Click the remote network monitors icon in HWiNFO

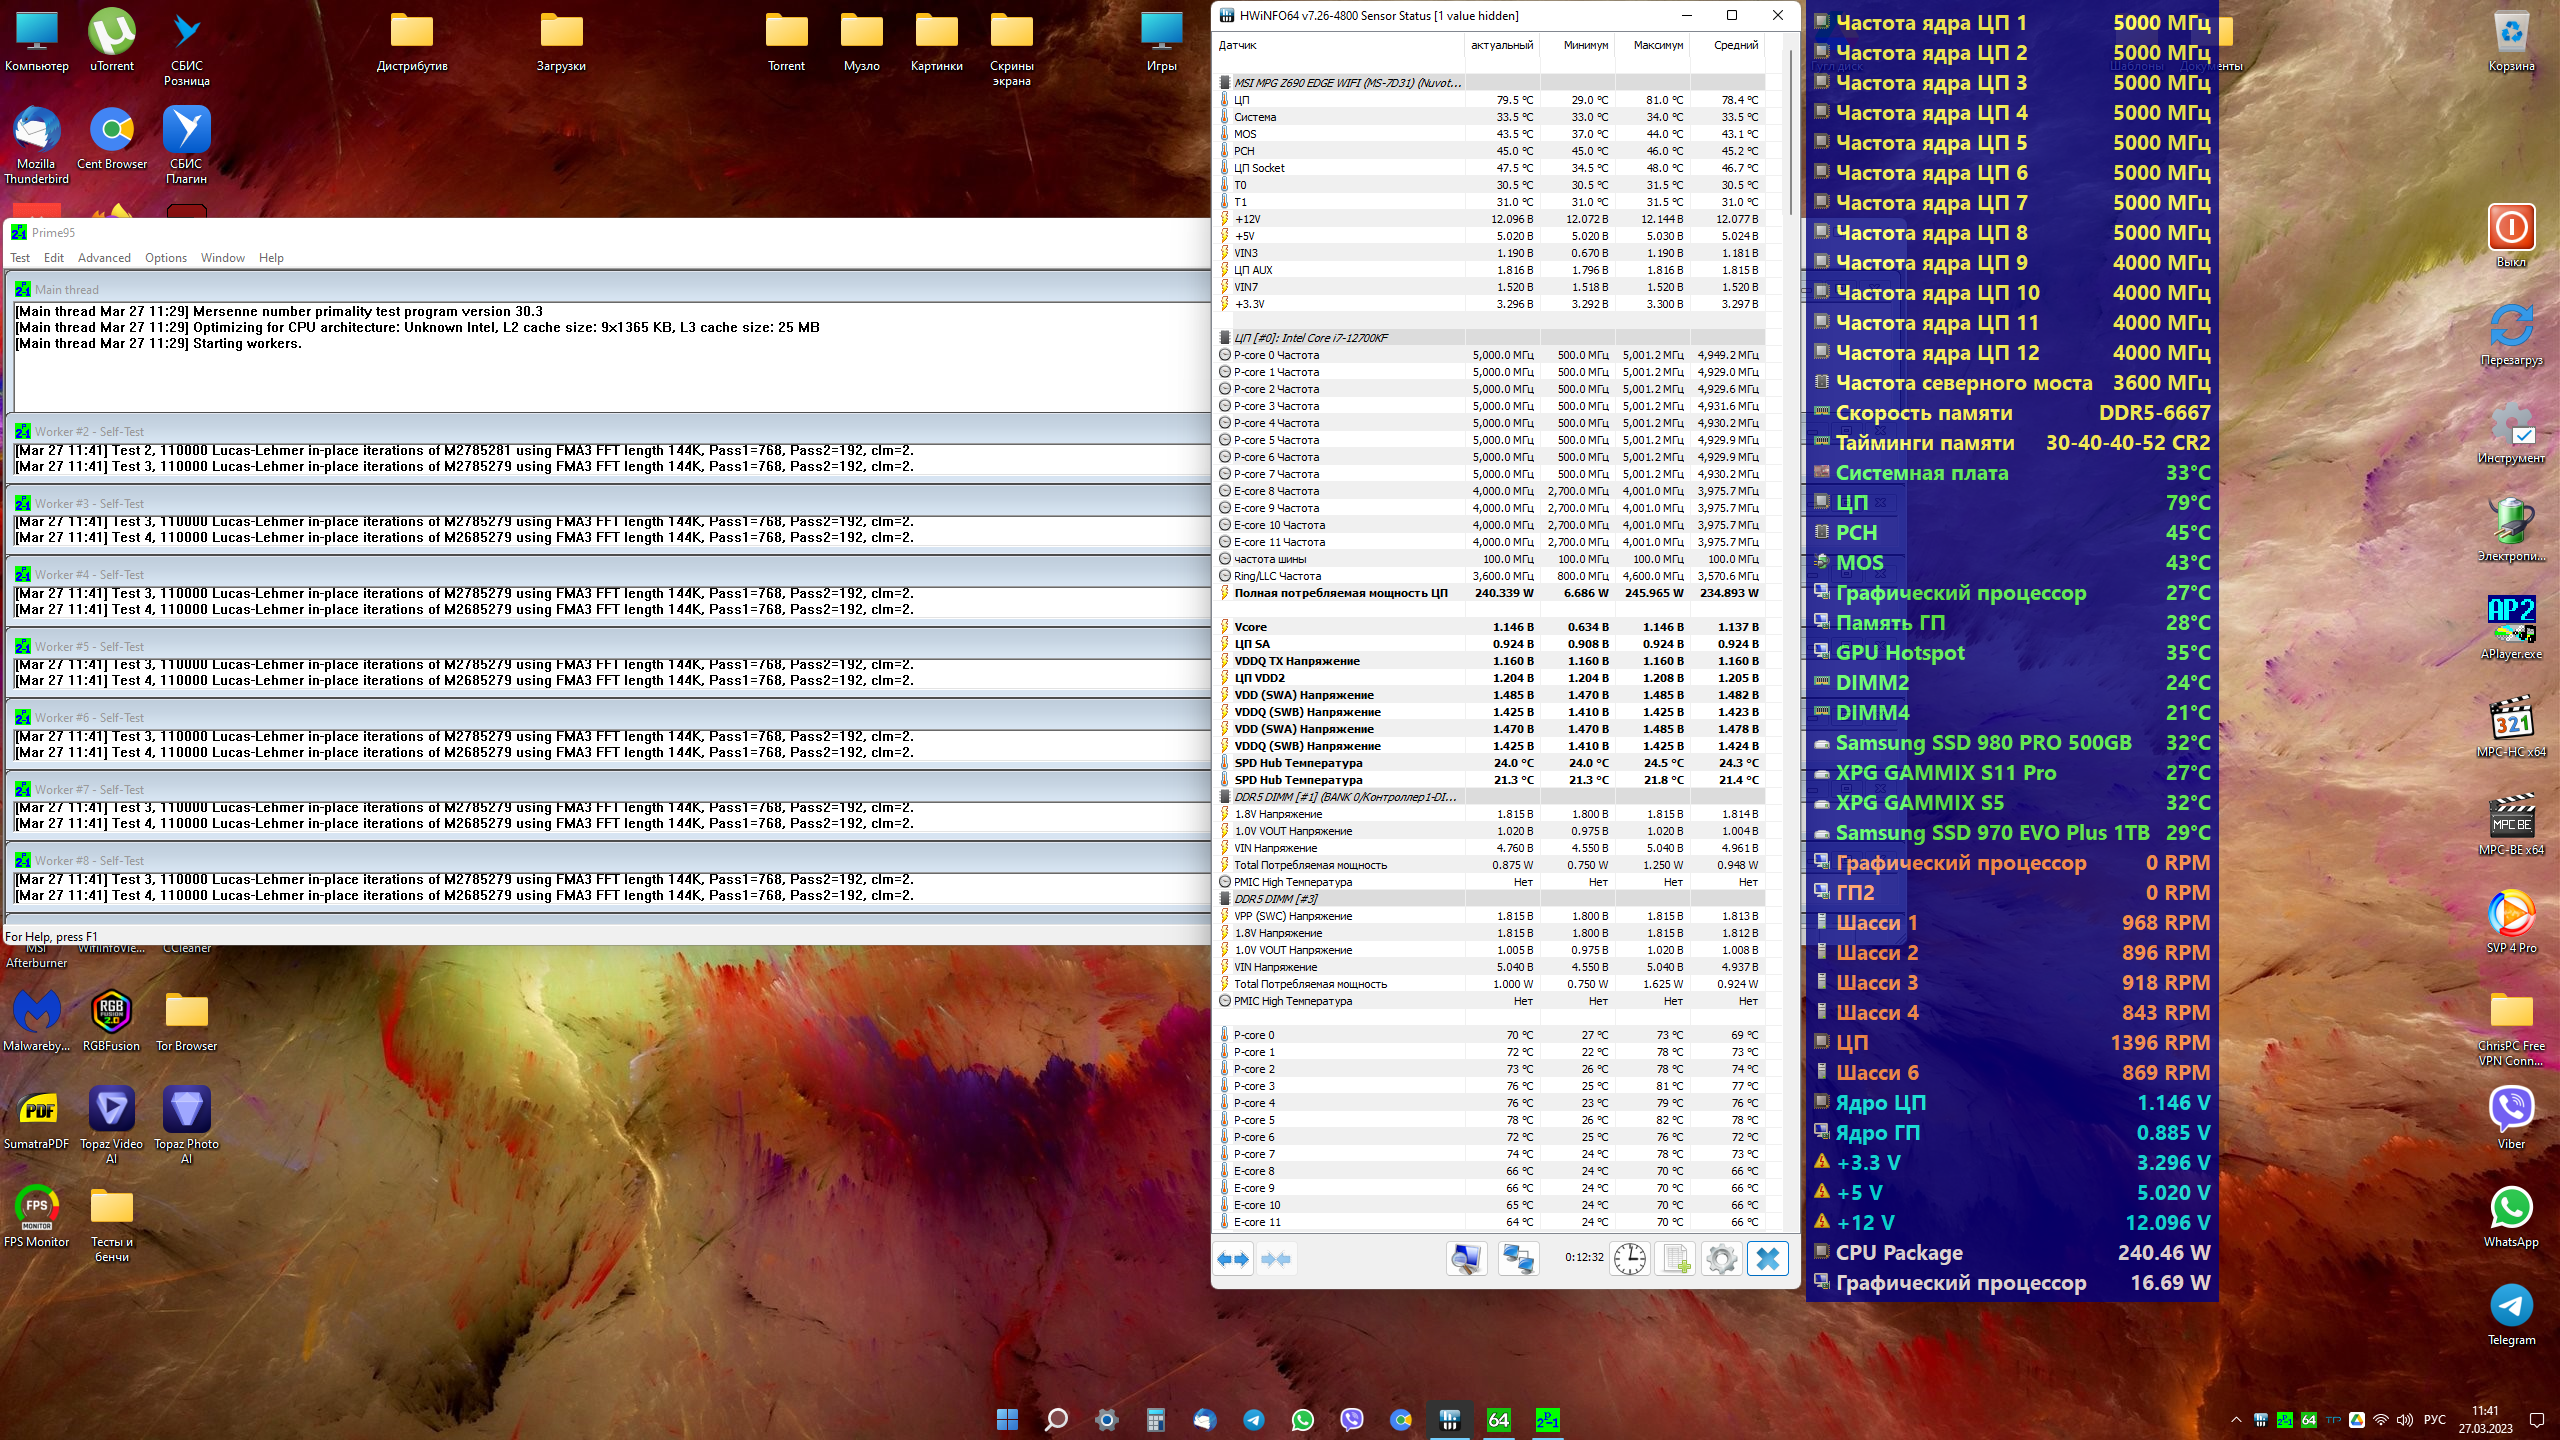1518,1259
